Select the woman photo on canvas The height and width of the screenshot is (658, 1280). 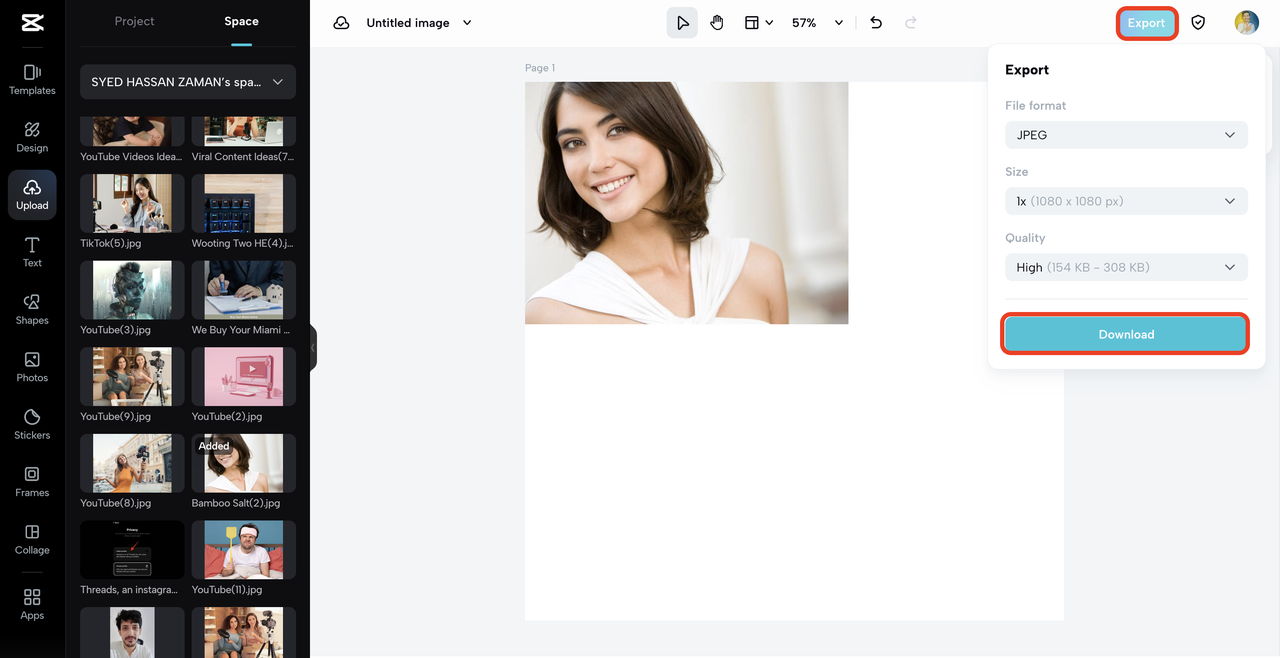[686, 203]
